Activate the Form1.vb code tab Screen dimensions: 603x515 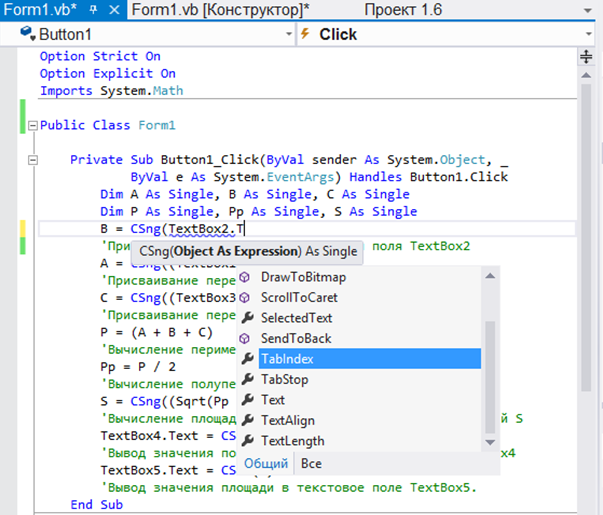pyautogui.click(x=40, y=10)
